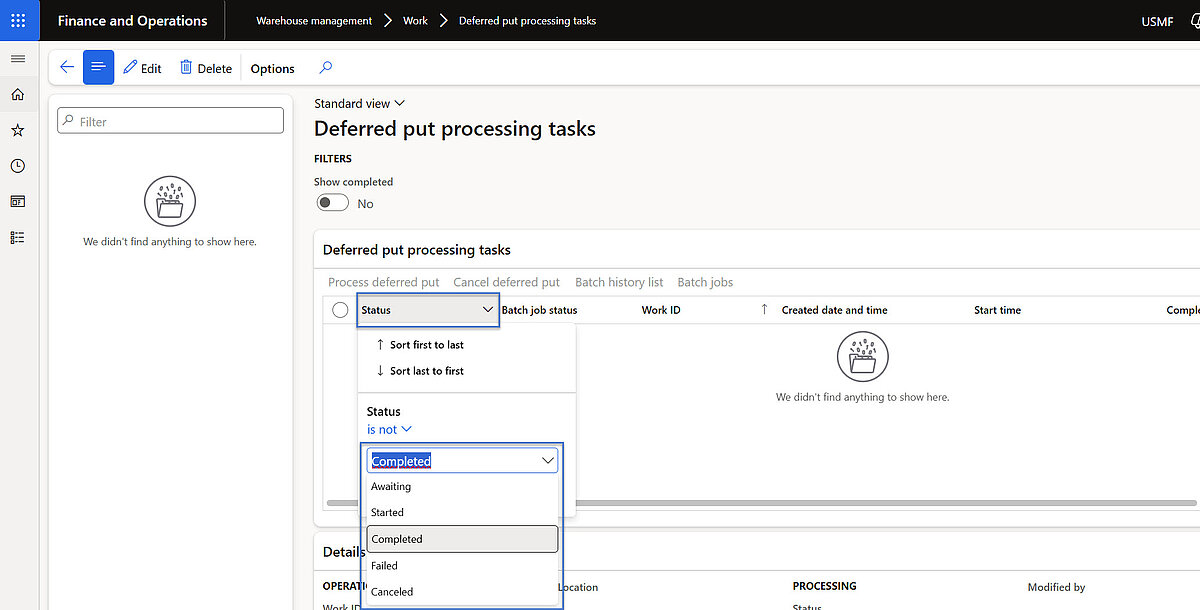Viewport: 1200px width, 610px height.
Task: Expand the Standard view dropdown
Action: coord(359,103)
